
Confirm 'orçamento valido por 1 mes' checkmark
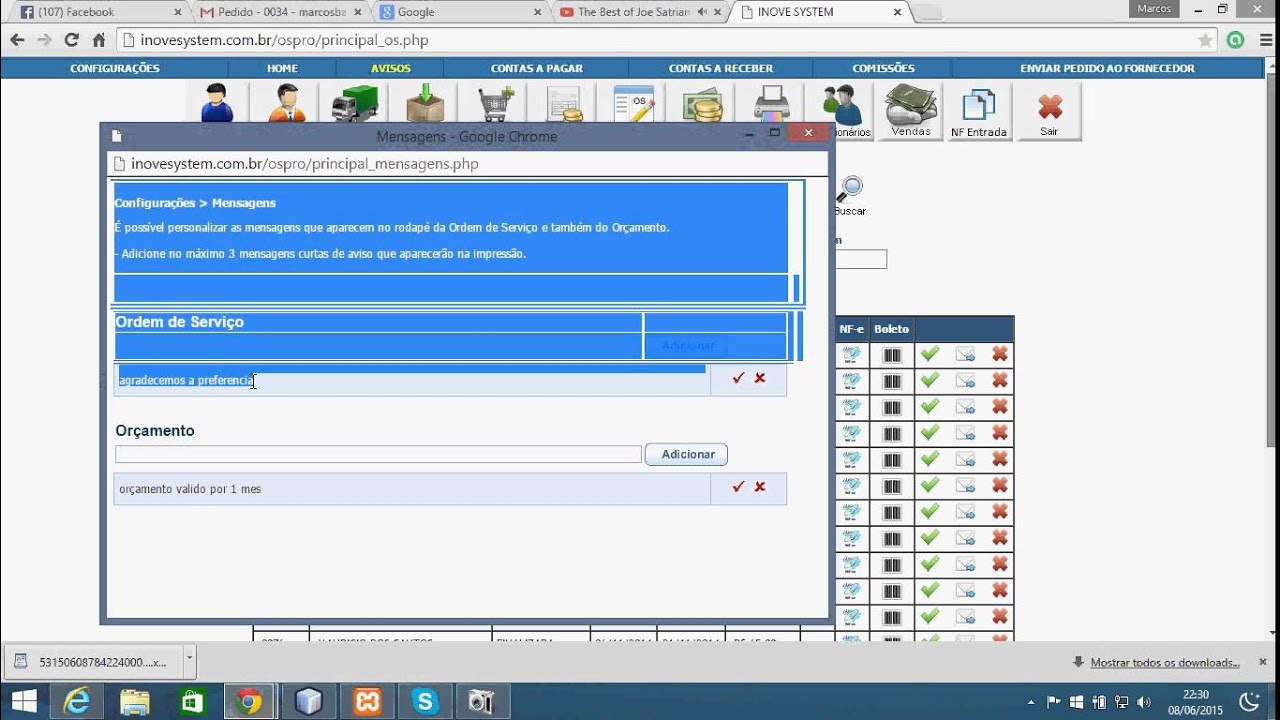[x=738, y=487]
